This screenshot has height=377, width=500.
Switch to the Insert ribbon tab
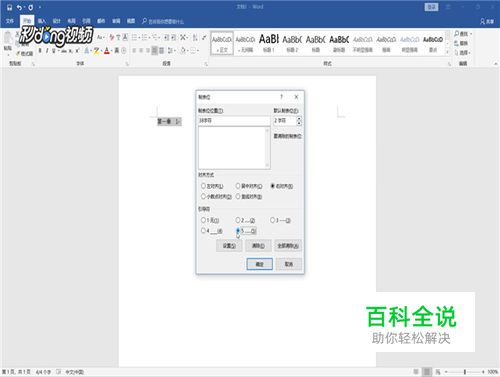(41, 21)
